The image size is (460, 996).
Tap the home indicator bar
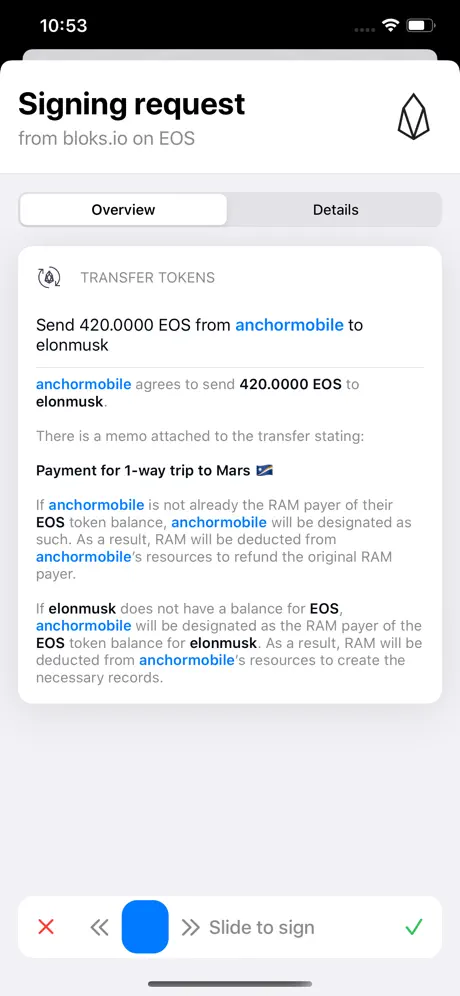tap(230, 984)
